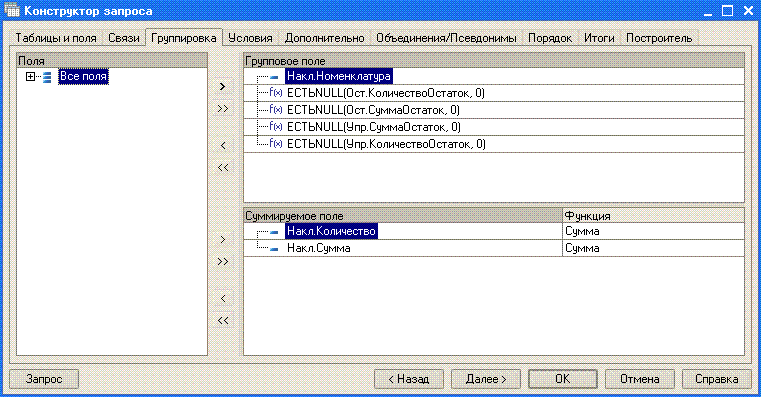
Task: Click the 'Поля' list header
Action: [x=112, y=61]
